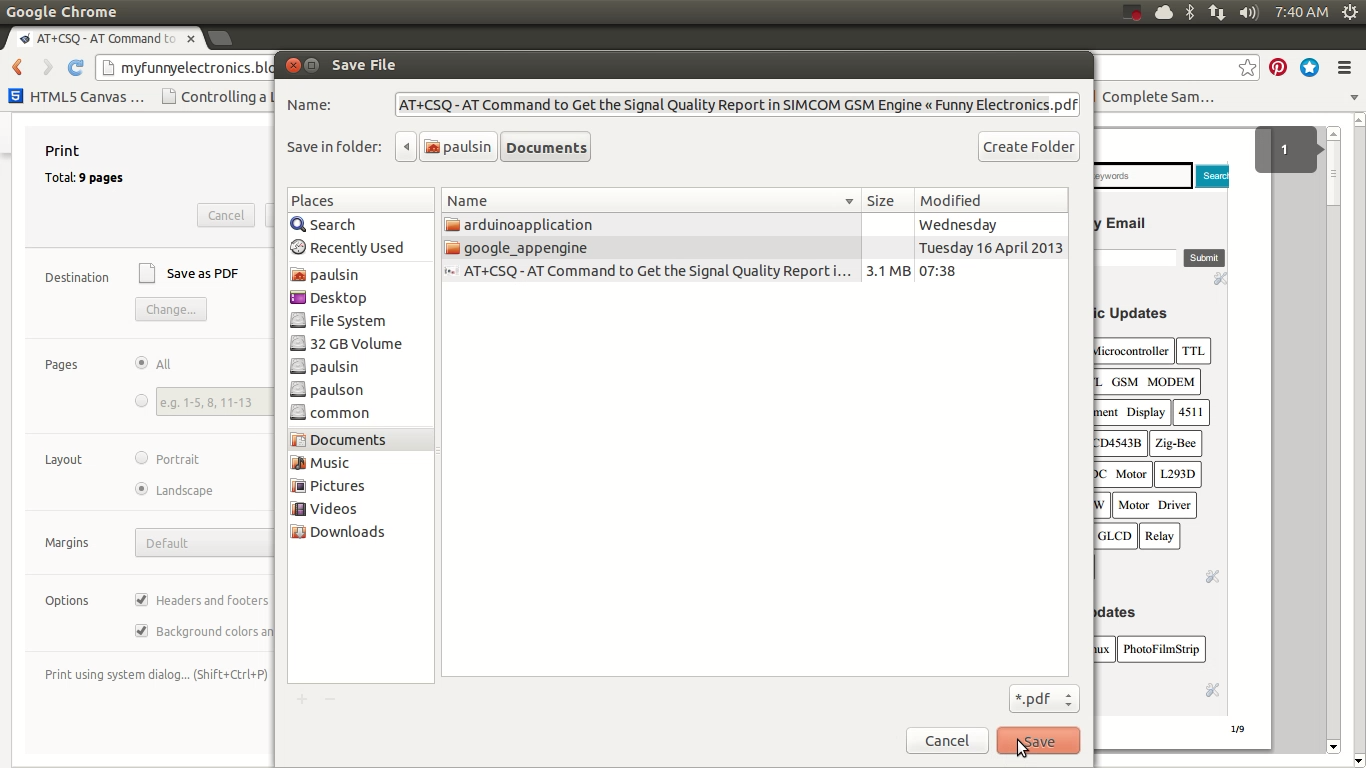The image size is (1366, 768).
Task: Sort files by Modified column
Action: [990, 201]
